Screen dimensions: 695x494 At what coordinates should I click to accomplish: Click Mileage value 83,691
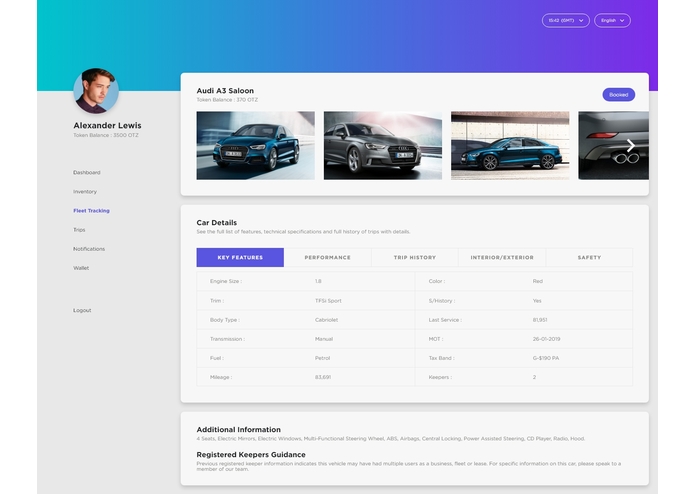[x=323, y=377]
